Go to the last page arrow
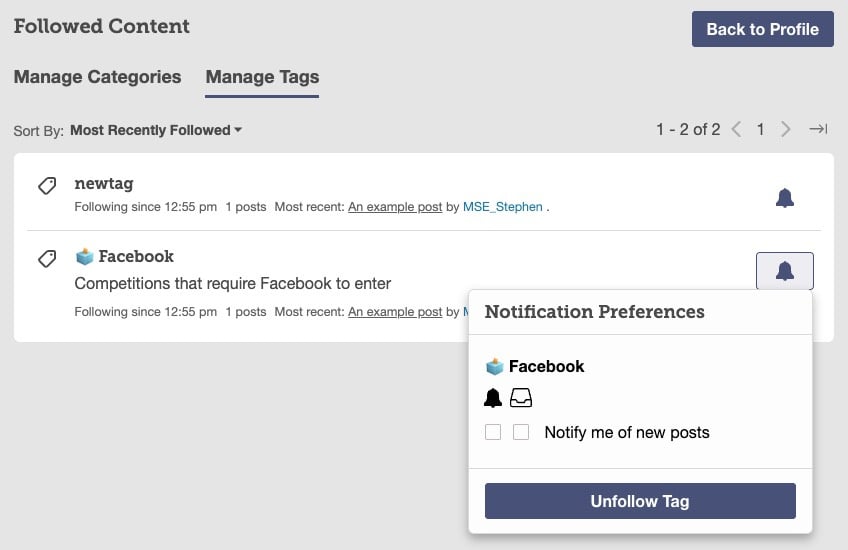This screenshot has width=848, height=550. pos(818,129)
